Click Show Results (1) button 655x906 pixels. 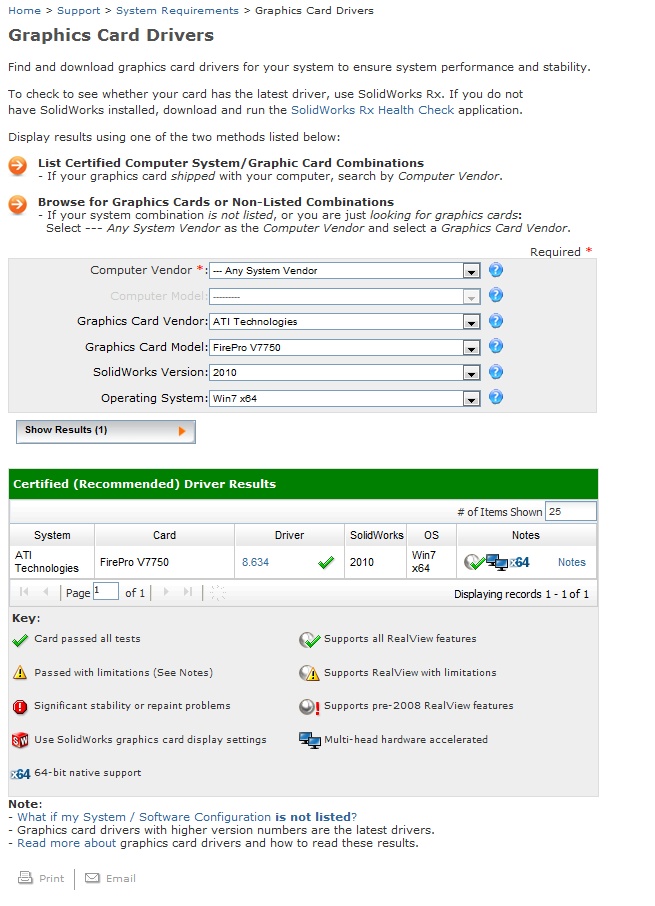(x=106, y=431)
